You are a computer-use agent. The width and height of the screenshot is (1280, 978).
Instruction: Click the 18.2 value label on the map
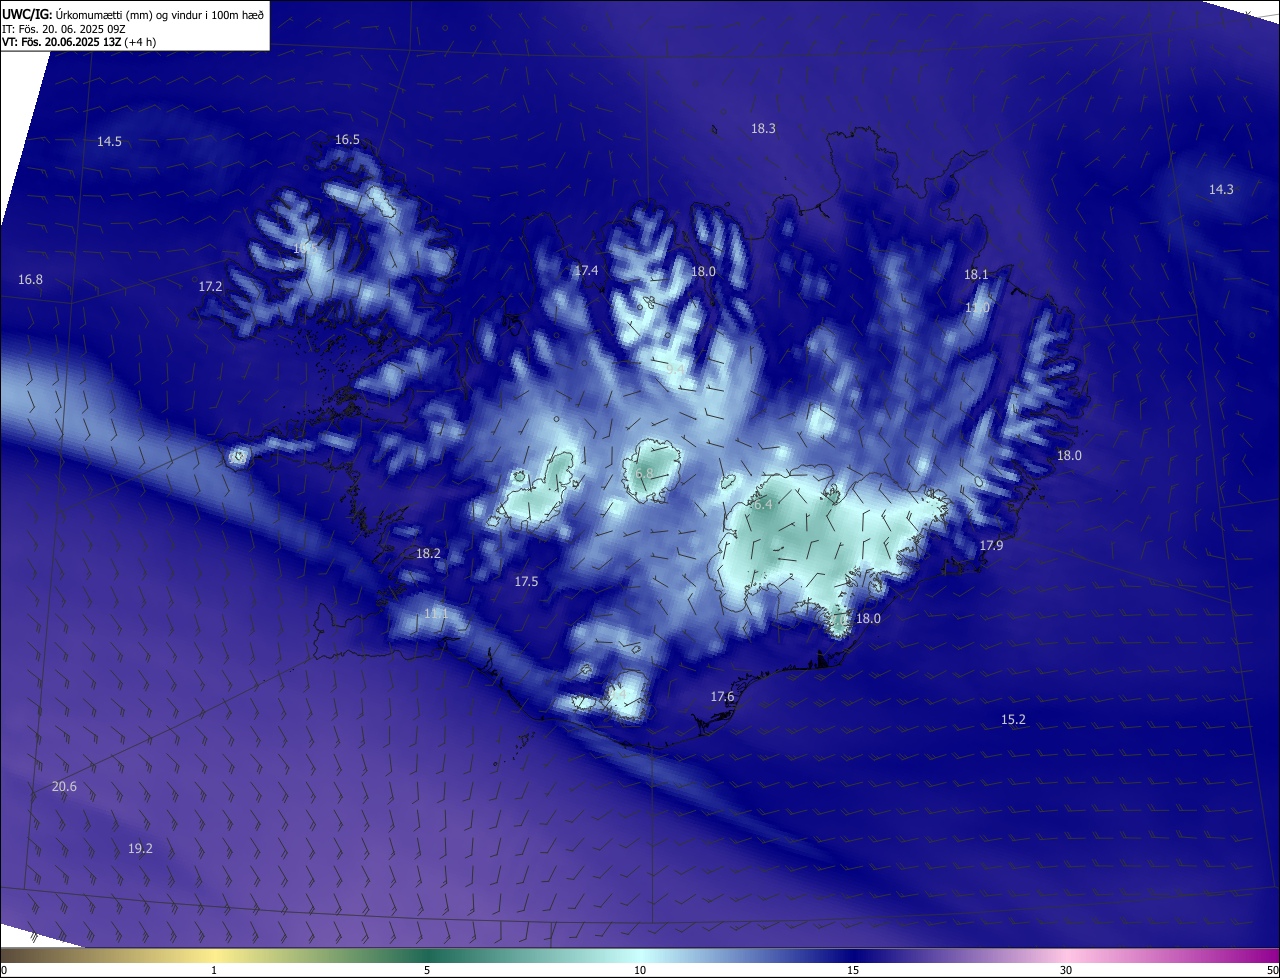[428, 553]
